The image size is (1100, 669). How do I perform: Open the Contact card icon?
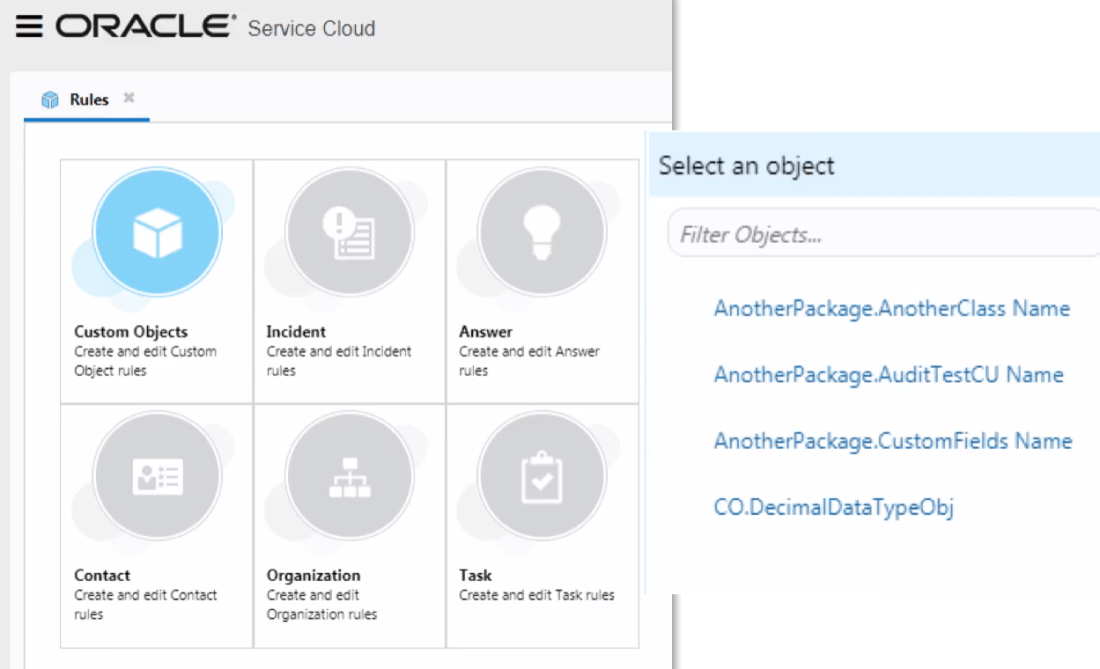click(157, 476)
